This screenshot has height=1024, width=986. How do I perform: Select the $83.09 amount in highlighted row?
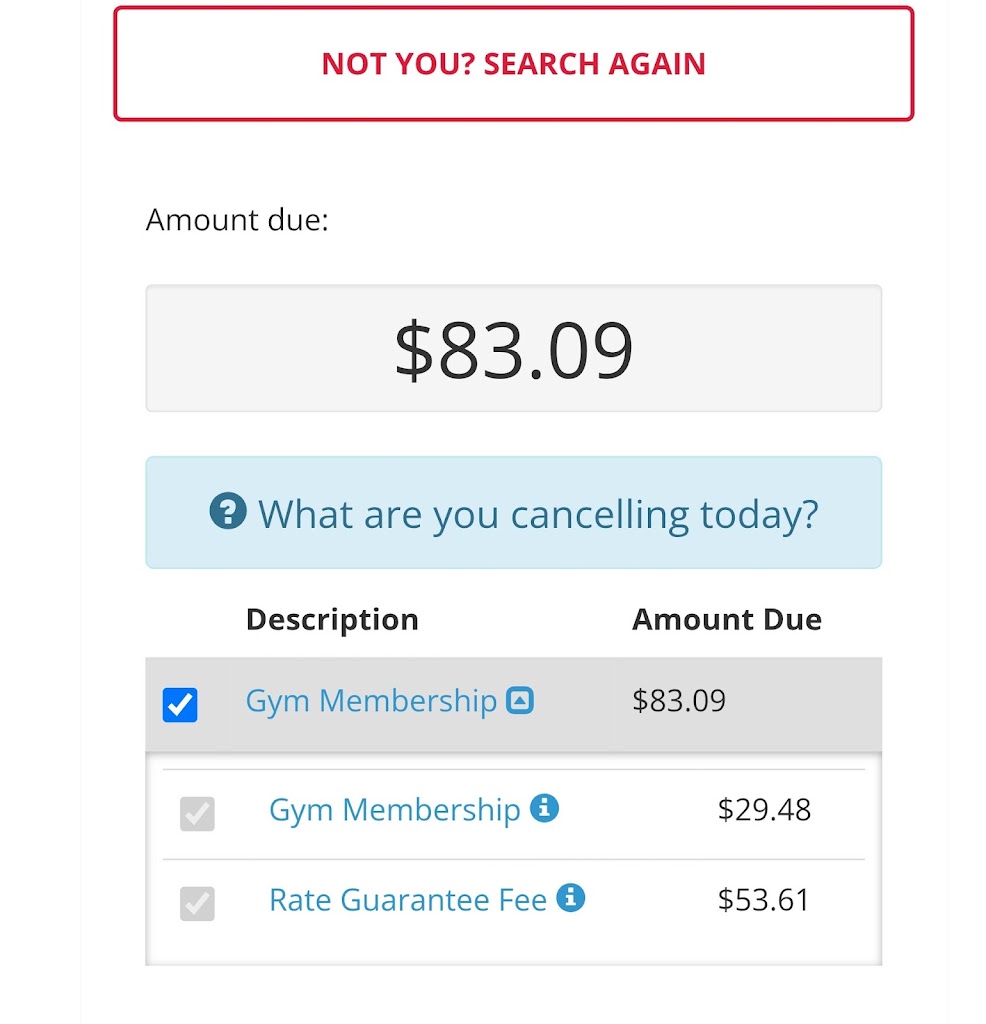pos(679,701)
